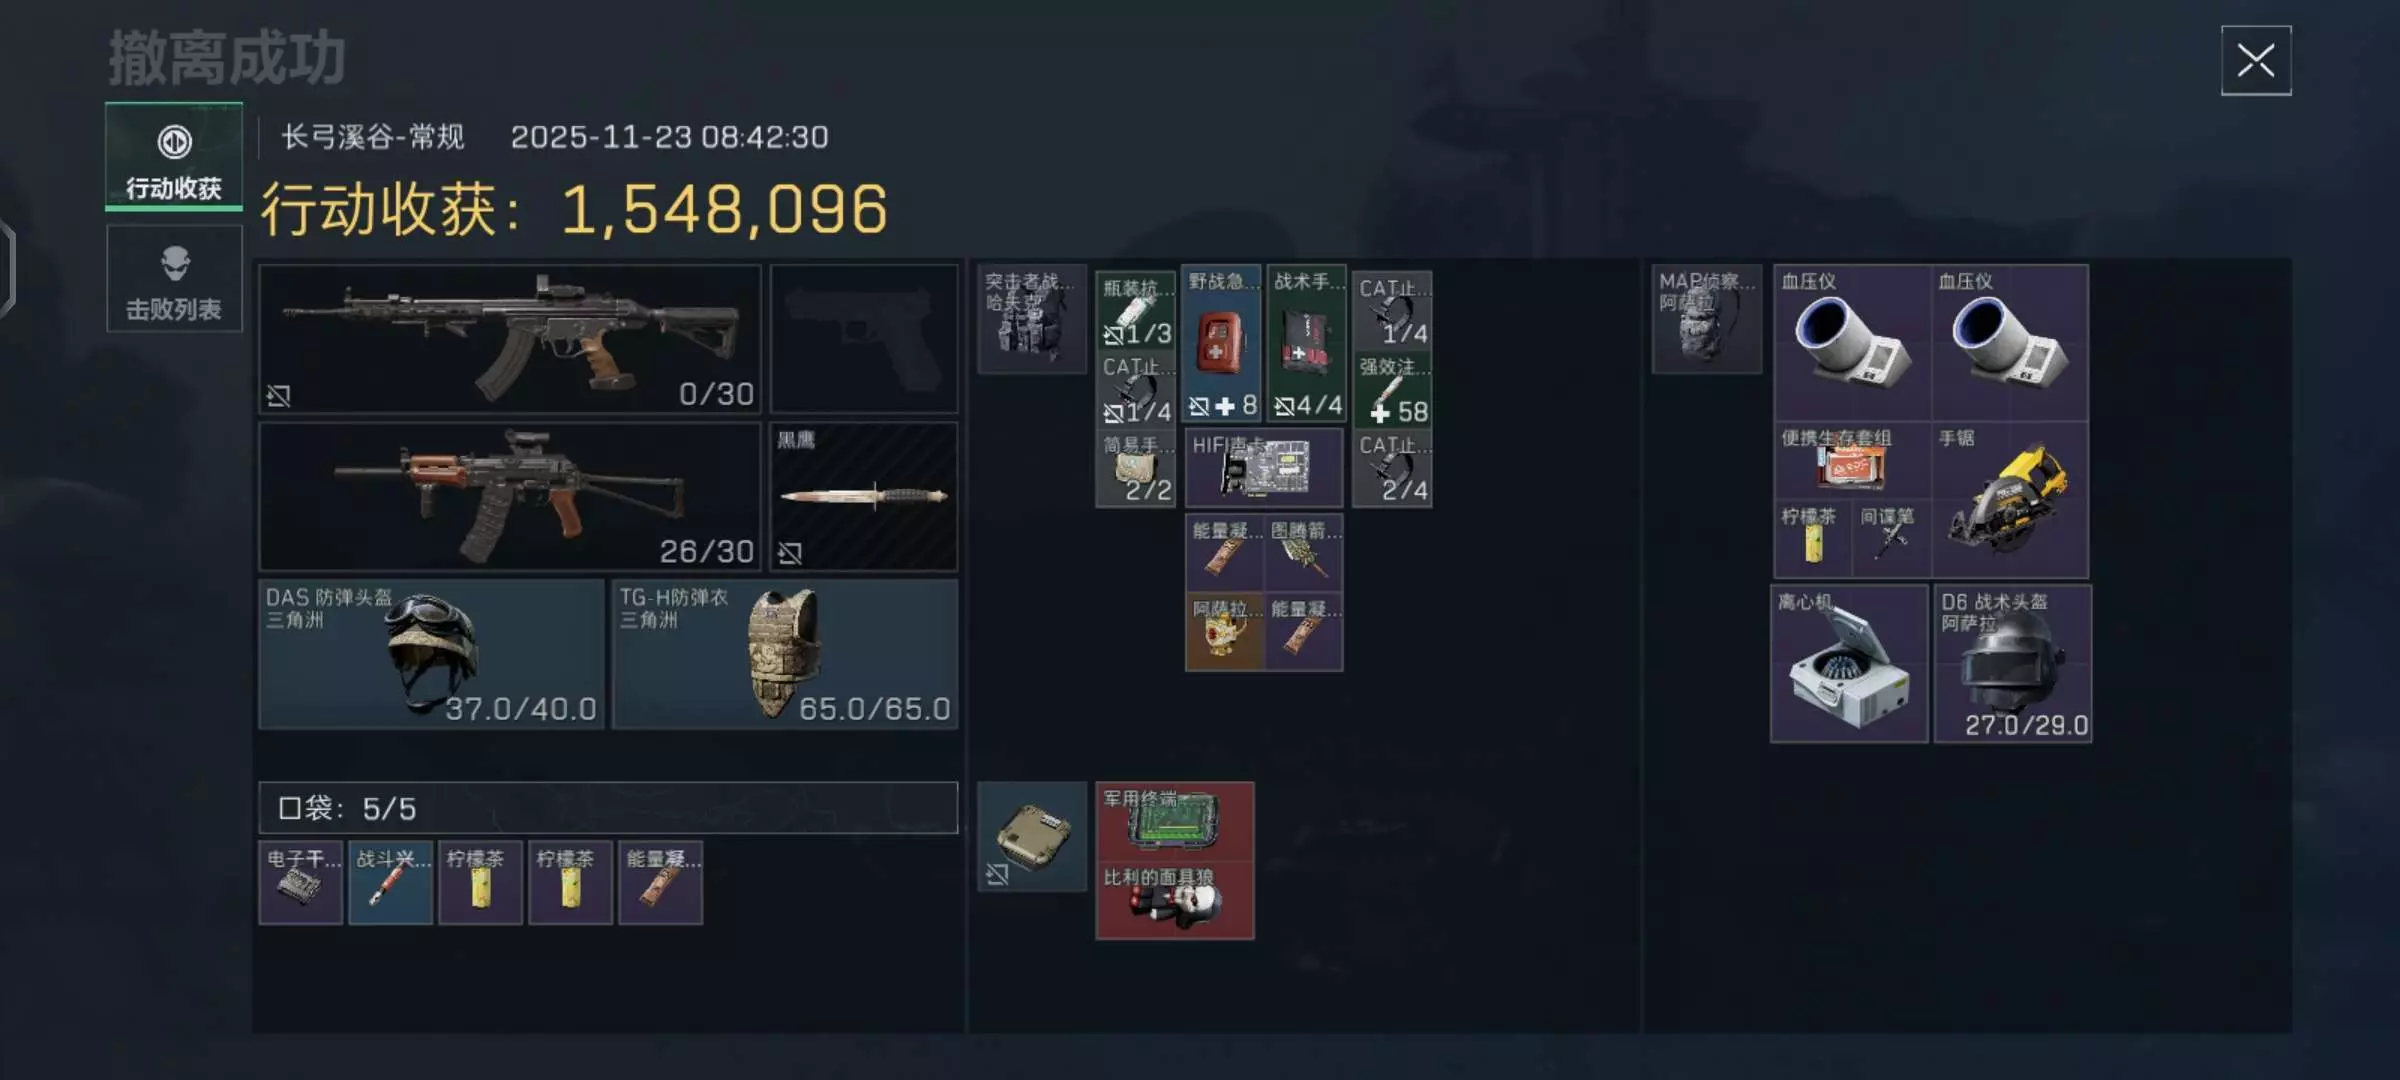Select the D6 战术头盔 item

2013,663
